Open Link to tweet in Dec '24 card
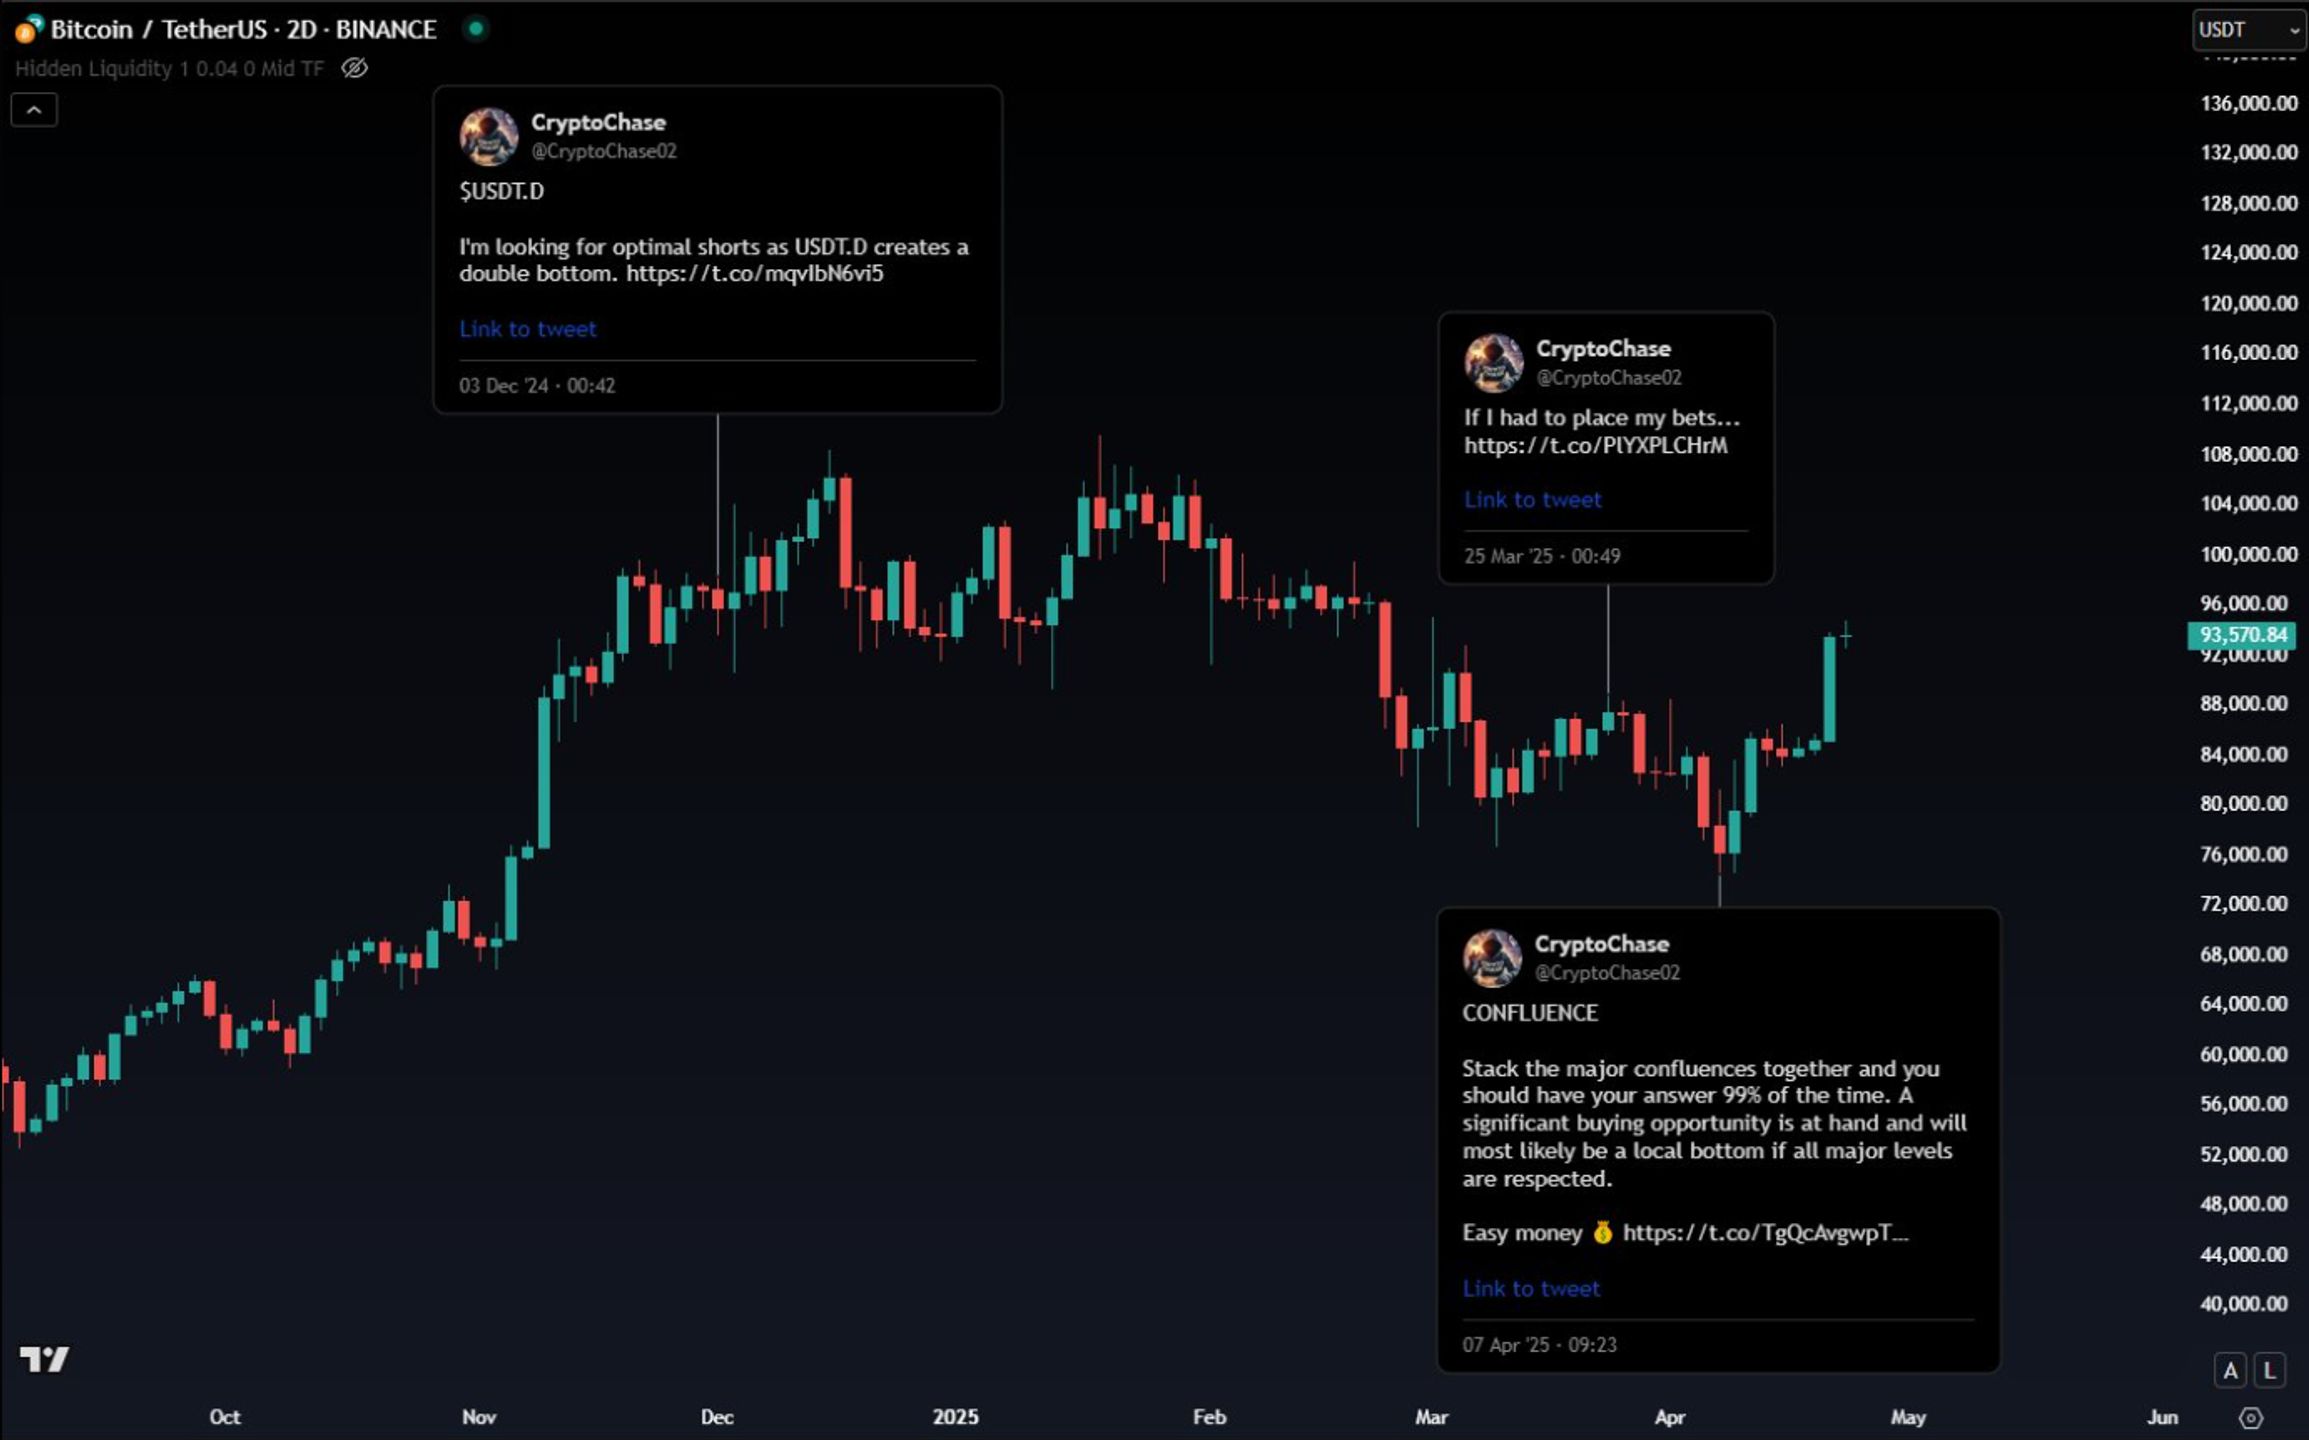Viewport: 2309px width, 1440px height. click(527, 329)
